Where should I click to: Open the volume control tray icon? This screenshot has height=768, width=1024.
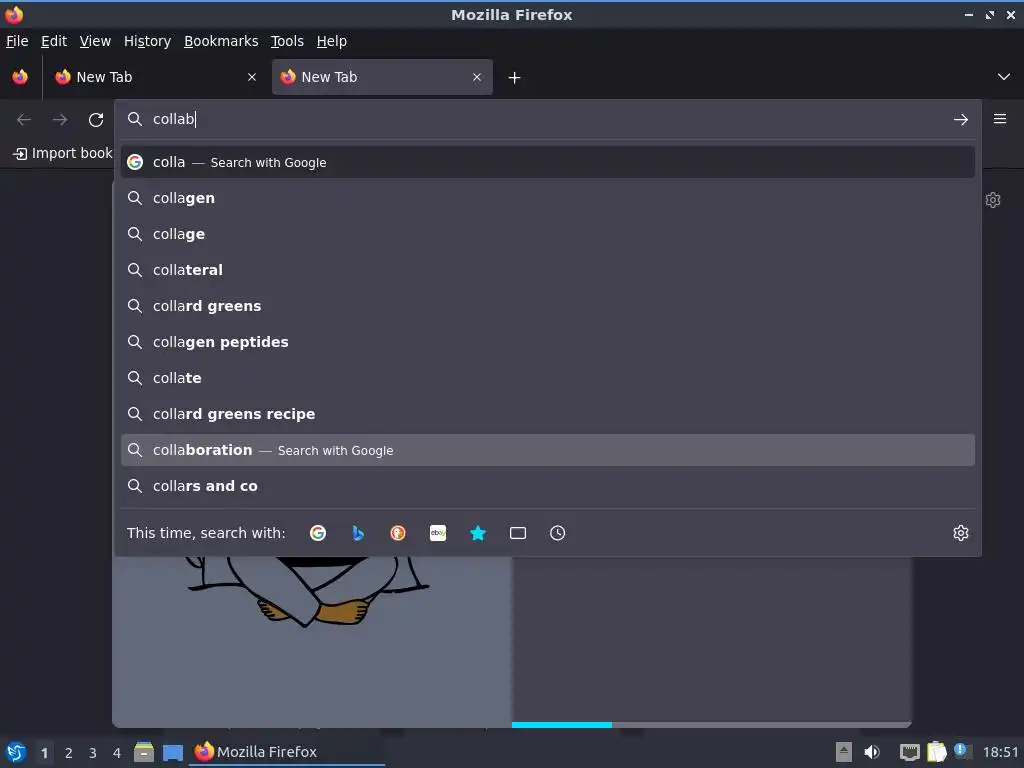coord(872,752)
